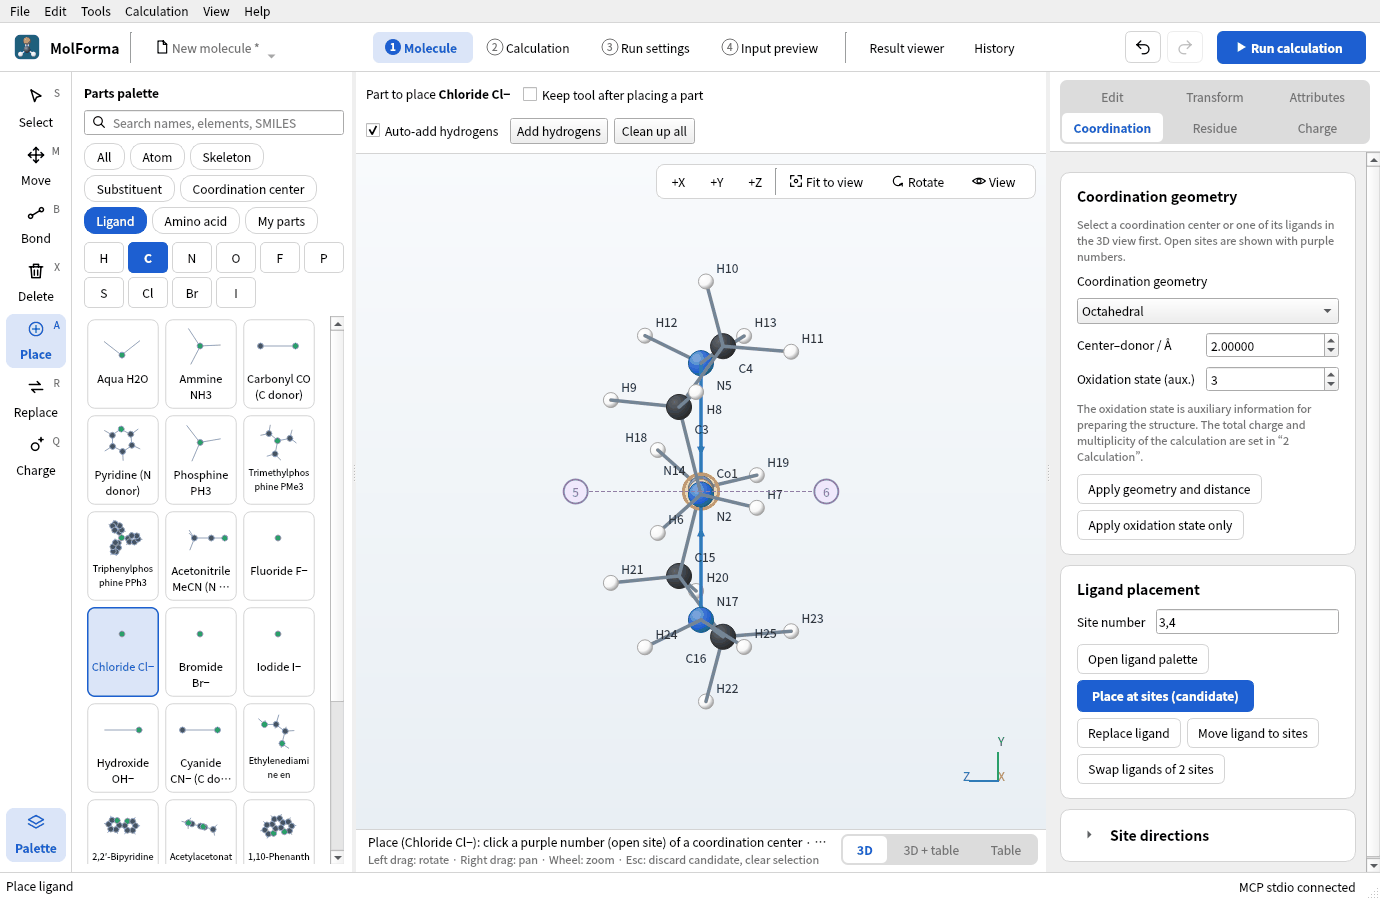Open the New molecule document dropdown arrow

(271, 54)
